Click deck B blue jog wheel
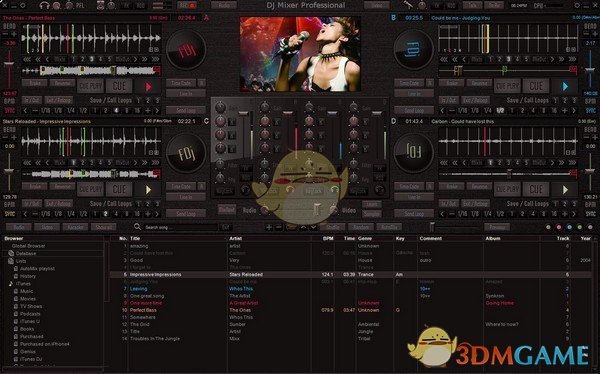This screenshot has width=600, height=374. pyautogui.click(x=413, y=50)
